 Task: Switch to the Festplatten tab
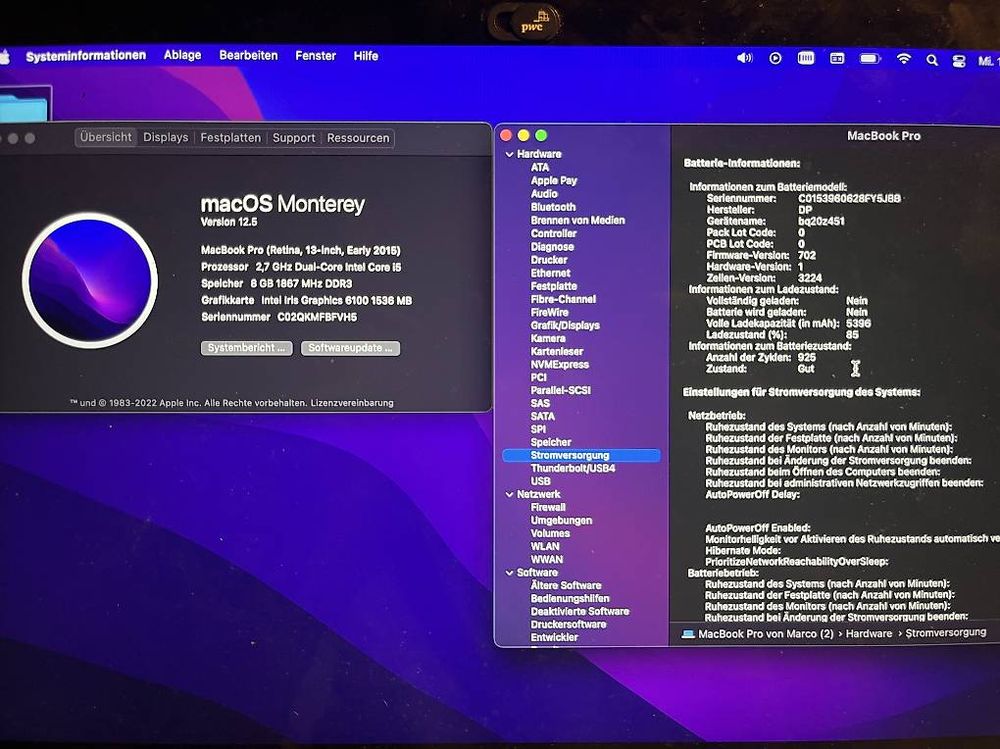point(230,138)
